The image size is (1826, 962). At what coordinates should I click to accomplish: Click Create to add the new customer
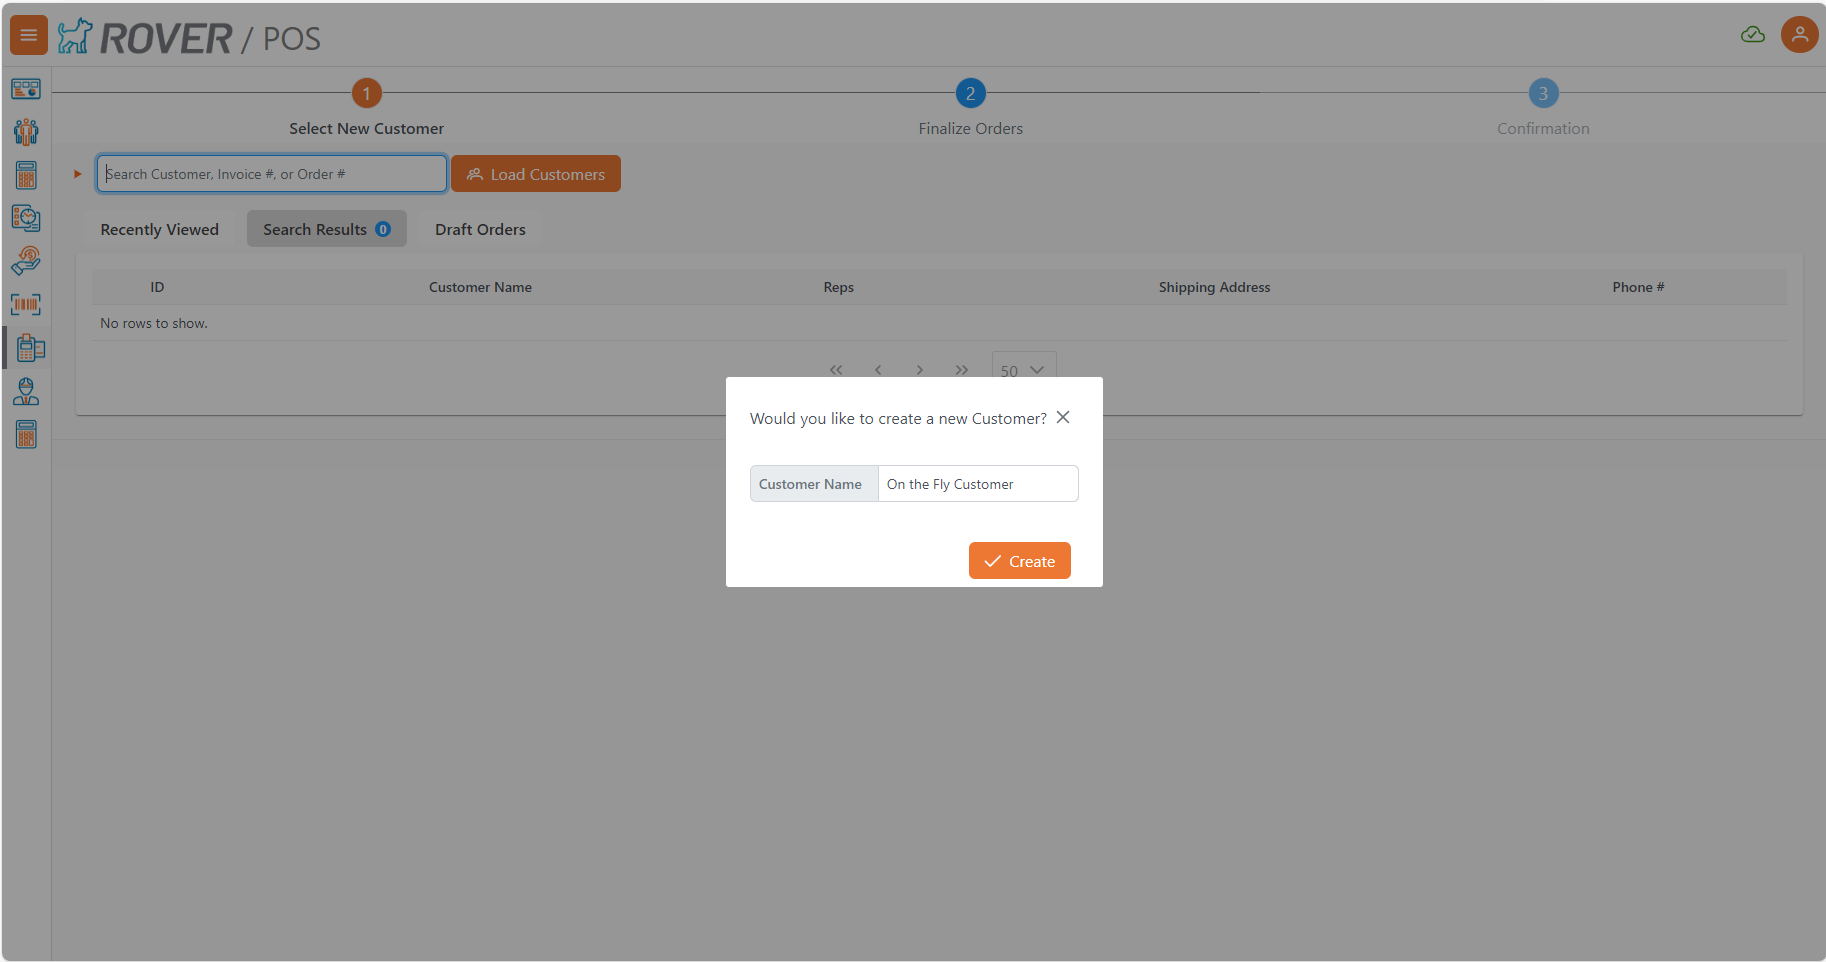point(1019,560)
